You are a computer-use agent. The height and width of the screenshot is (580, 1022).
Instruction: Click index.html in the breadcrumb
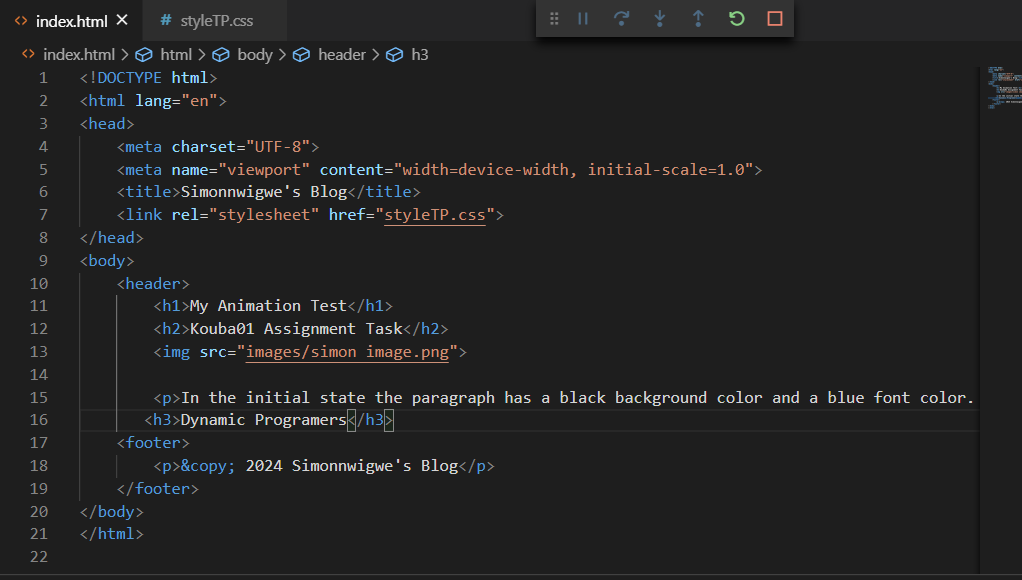click(x=79, y=55)
